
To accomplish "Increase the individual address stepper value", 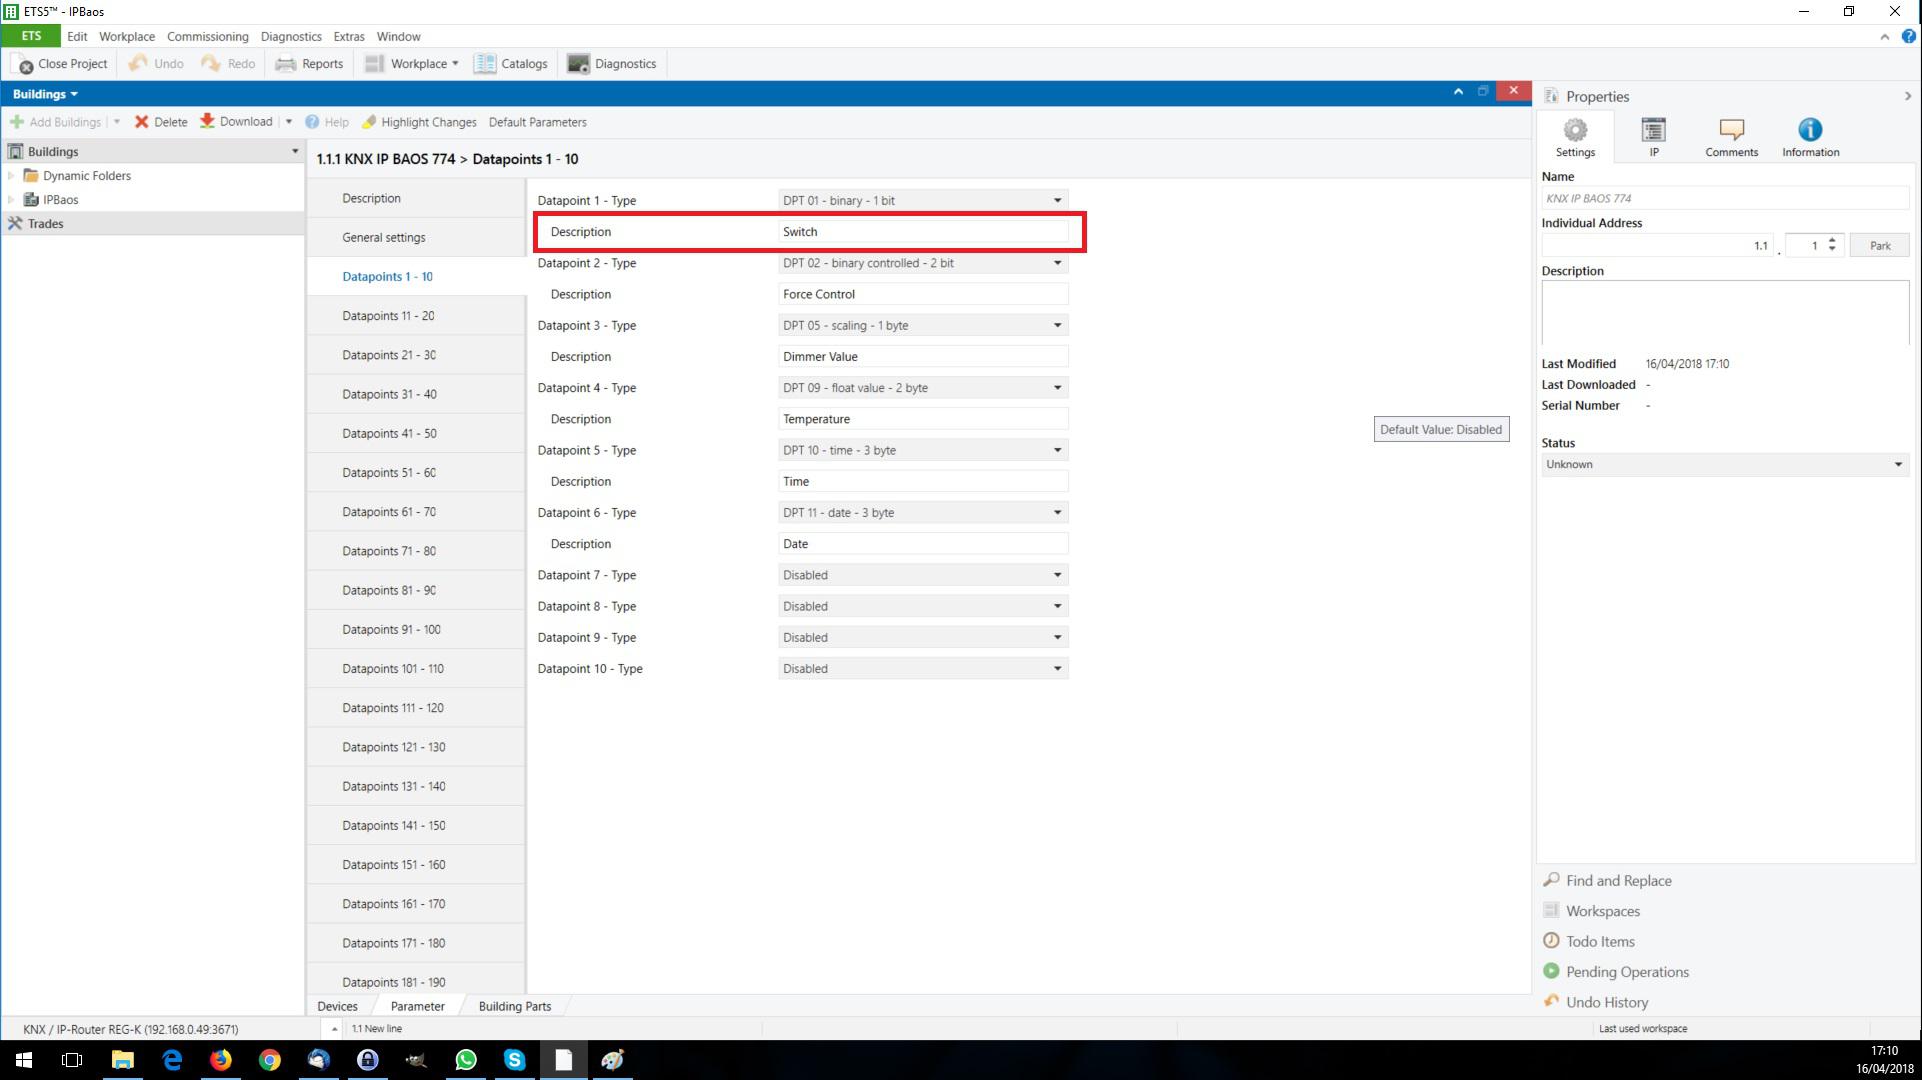I will click(1832, 240).
